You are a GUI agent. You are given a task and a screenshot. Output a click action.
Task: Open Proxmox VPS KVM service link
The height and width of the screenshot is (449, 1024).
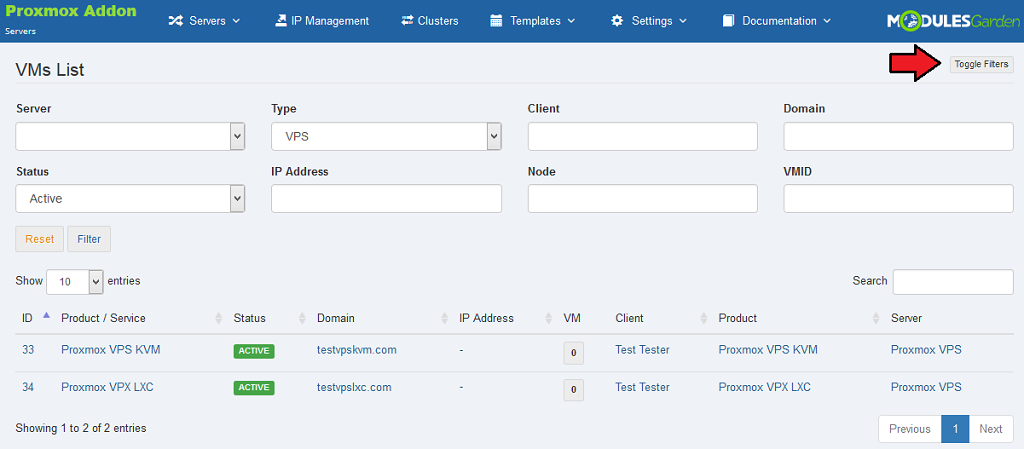[x=110, y=350]
